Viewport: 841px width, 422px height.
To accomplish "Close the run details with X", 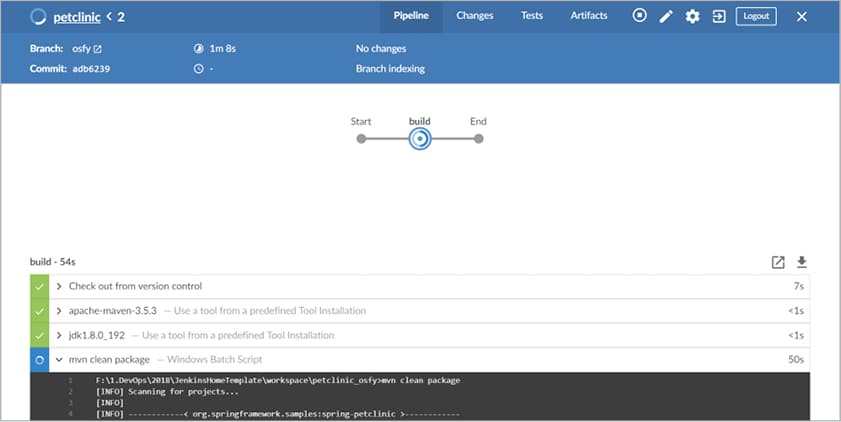I will click(x=801, y=17).
